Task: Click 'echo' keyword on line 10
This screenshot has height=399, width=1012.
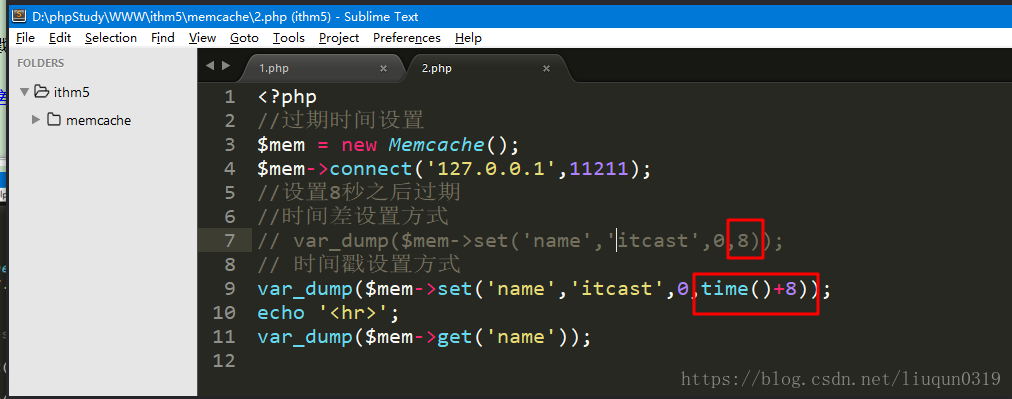Action: coord(281,312)
